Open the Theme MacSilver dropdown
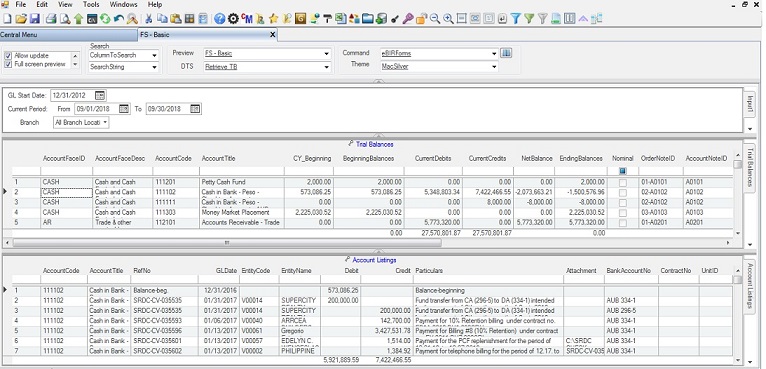This screenshot has width=766, height=369. point(494,66)
